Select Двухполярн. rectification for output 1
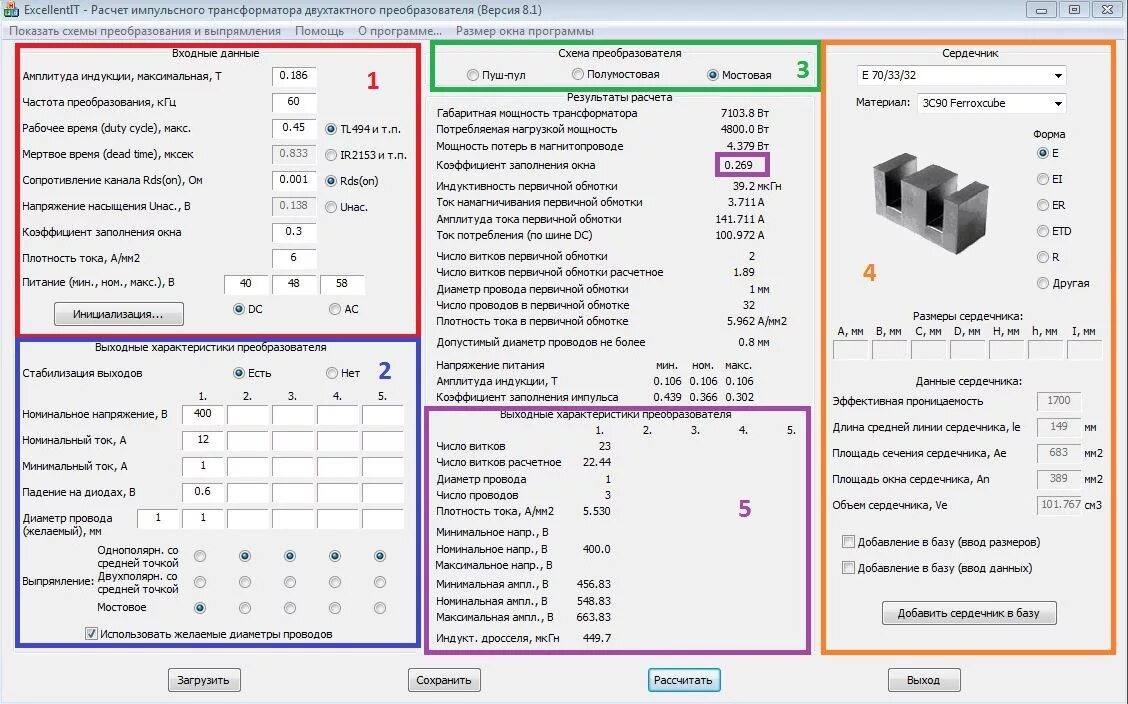Screen dimensions: 1128x704 click(200, 582)
